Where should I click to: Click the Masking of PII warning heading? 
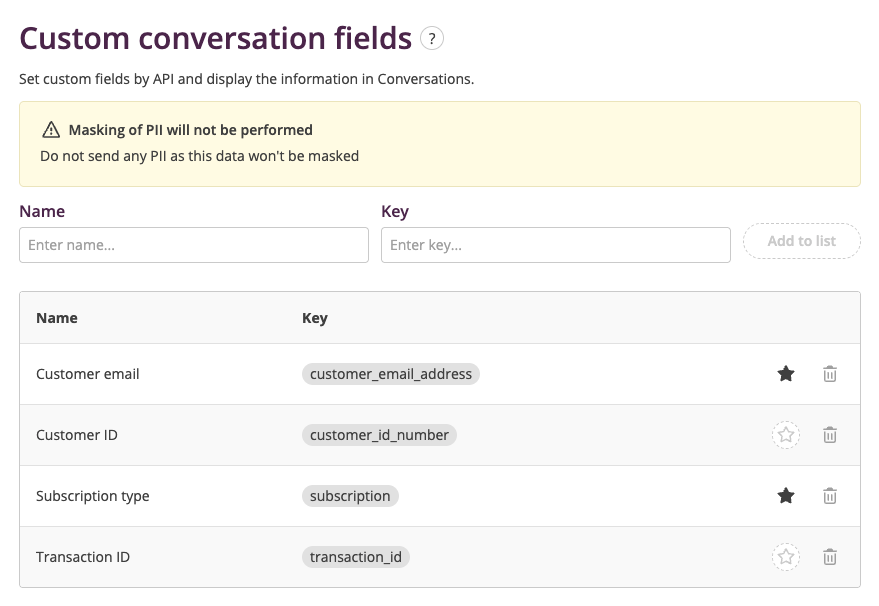(x=191, y=130)
